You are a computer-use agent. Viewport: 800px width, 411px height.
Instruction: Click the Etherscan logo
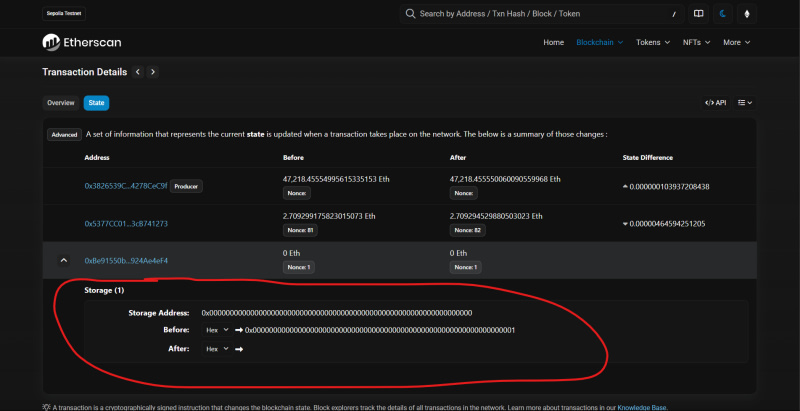click(x=82, y=42)
